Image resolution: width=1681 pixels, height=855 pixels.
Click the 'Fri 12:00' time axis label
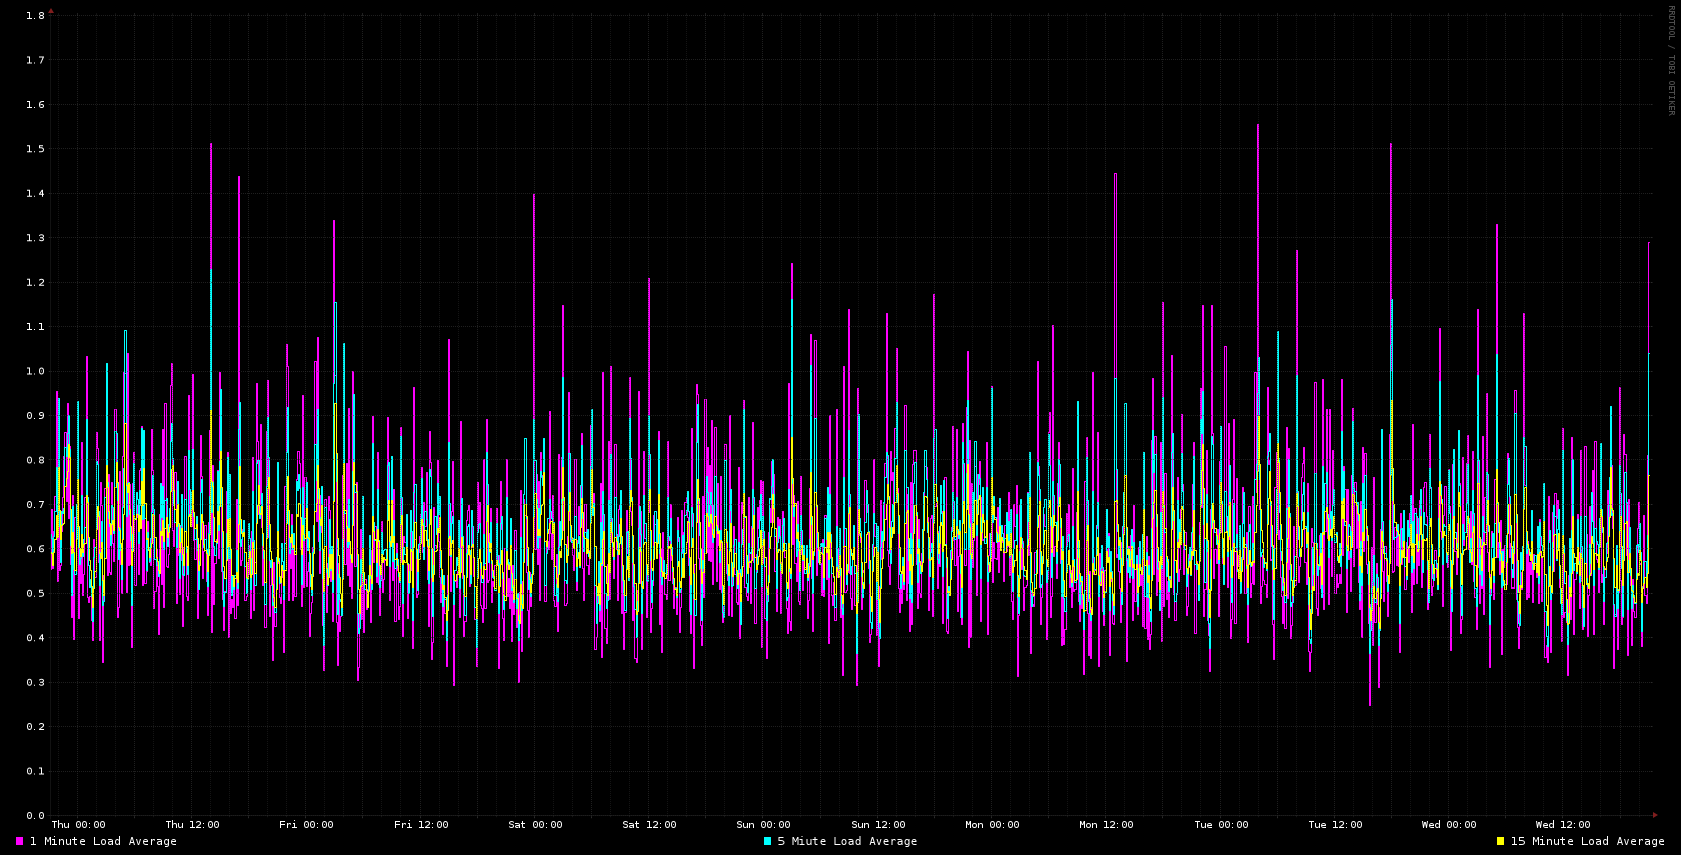[x=421, y=825]
